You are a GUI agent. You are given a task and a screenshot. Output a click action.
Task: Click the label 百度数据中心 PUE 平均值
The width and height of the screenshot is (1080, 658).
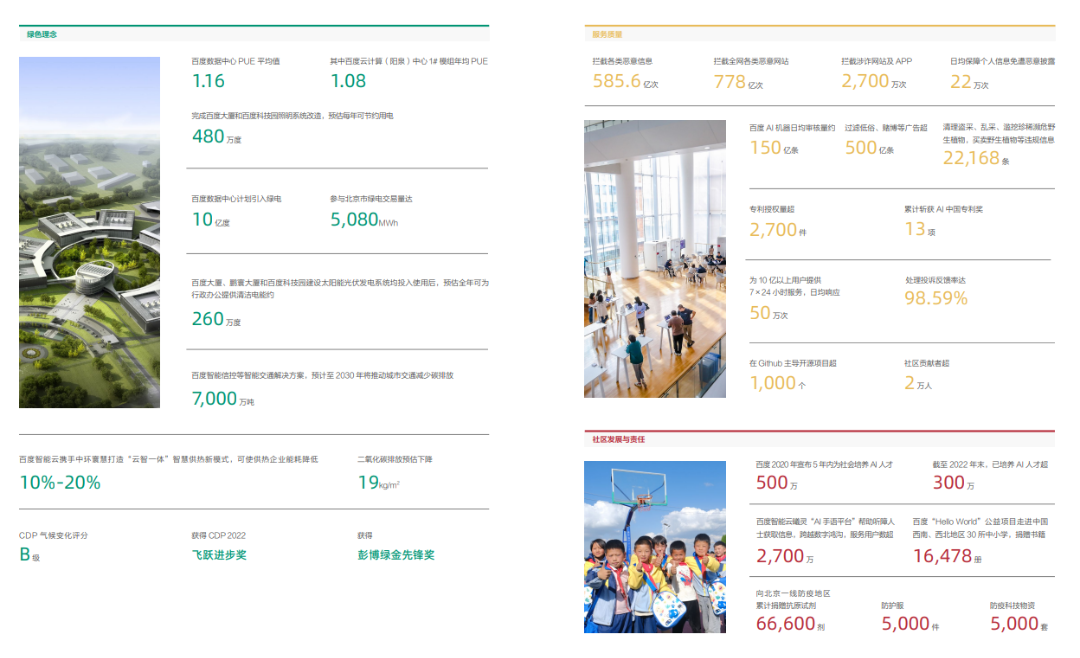pos(236,61)
